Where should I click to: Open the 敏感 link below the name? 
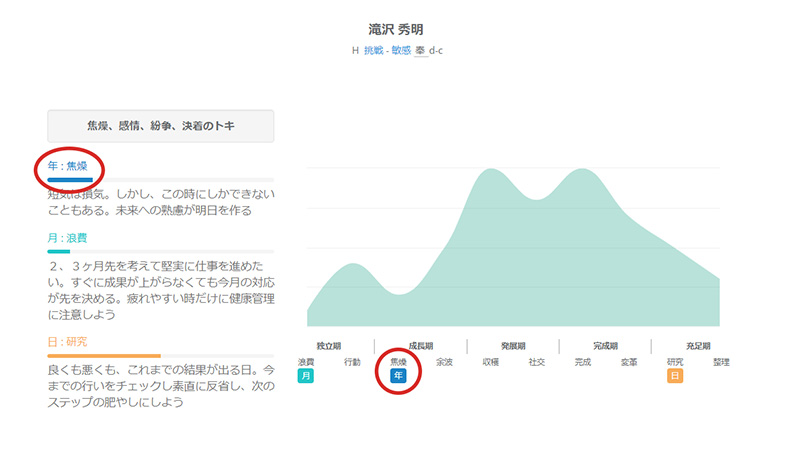click(x=401, y=51)
